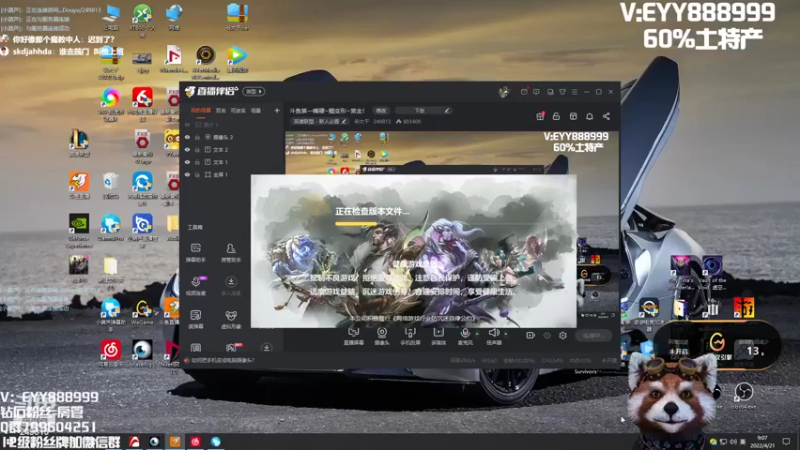Click the calendar-style icon beside the bell
The image size is (800, 450).
tap(573, 116)
